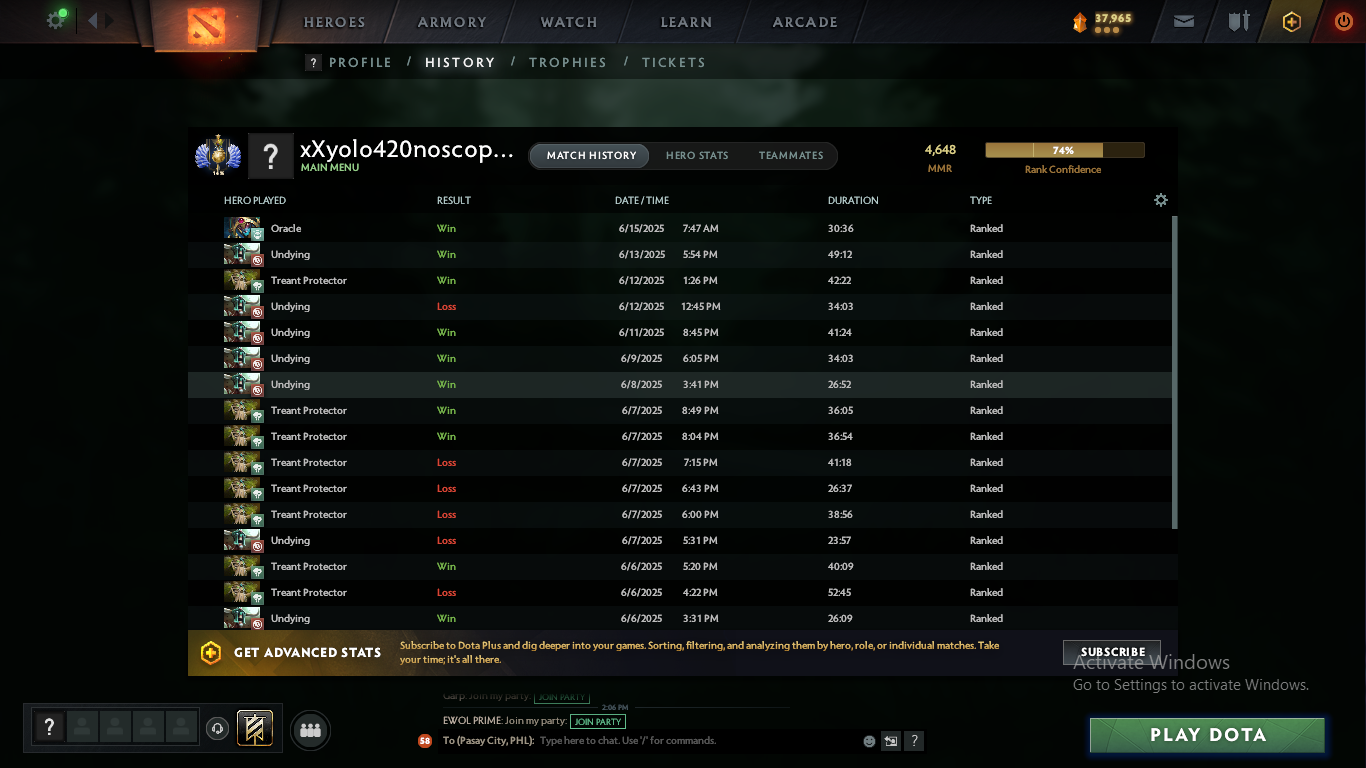Click the first empty party slot

point(82,726)
